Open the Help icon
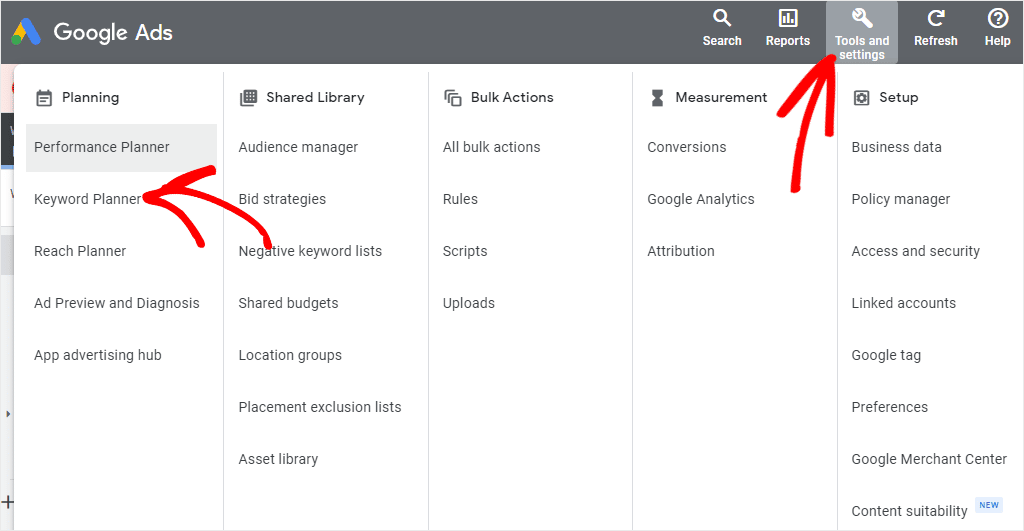 pos(997,18)
